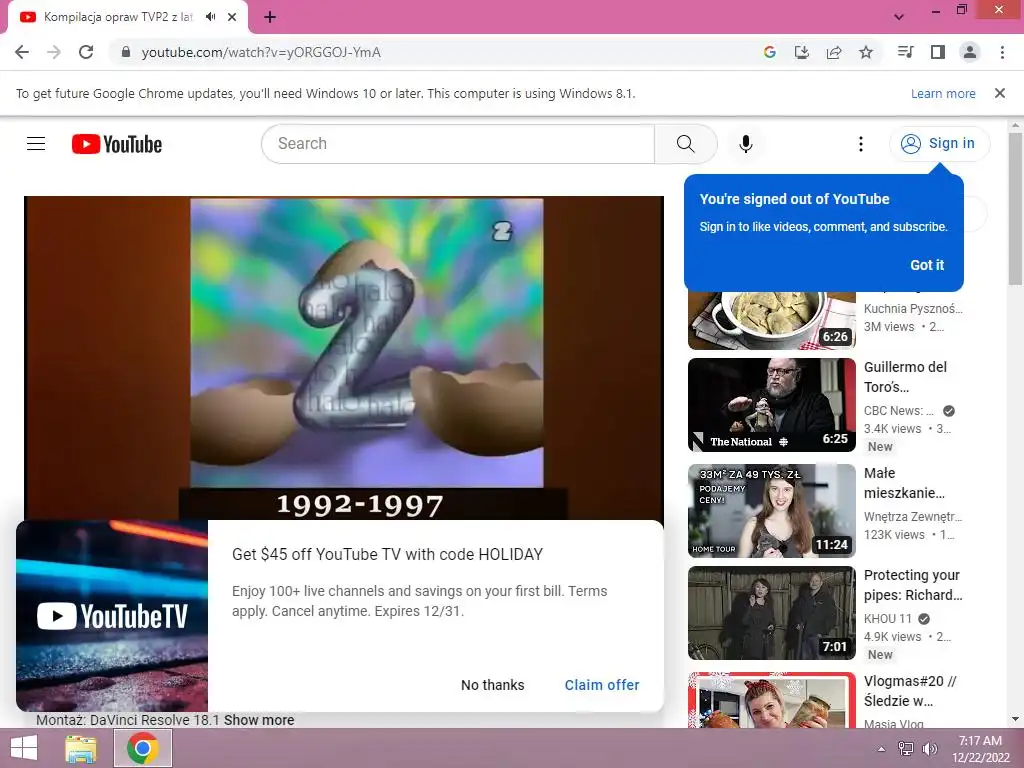The height and width of the screenshot is (768, 1024).
Task: Click the Chrome taskbar icon
Action: coord(143,748)
